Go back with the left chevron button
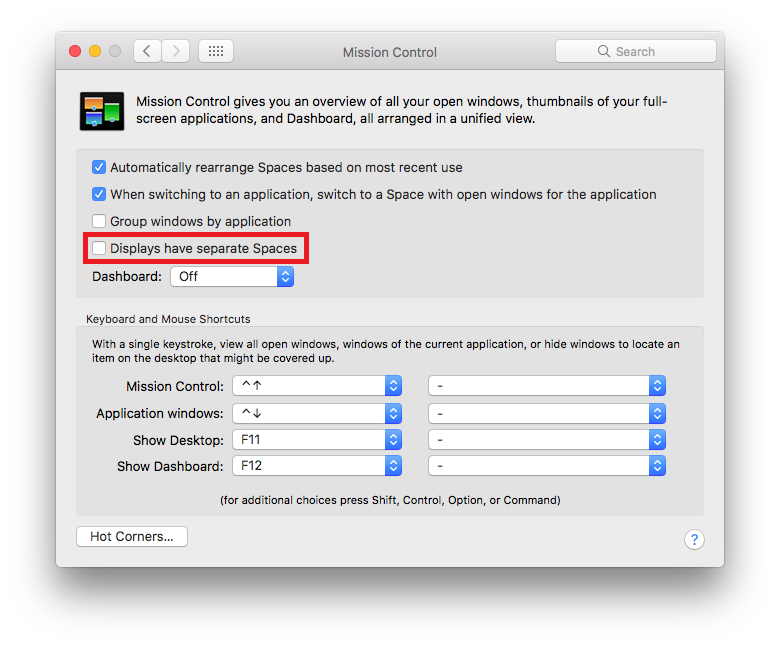The image size is (780, 647). (x=147, y=51)
